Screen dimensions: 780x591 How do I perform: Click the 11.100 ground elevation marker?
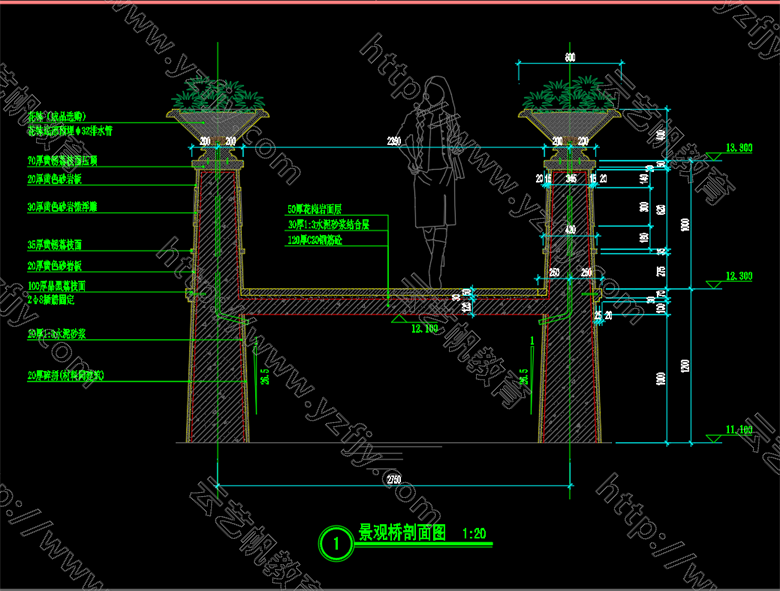[739, 429]
